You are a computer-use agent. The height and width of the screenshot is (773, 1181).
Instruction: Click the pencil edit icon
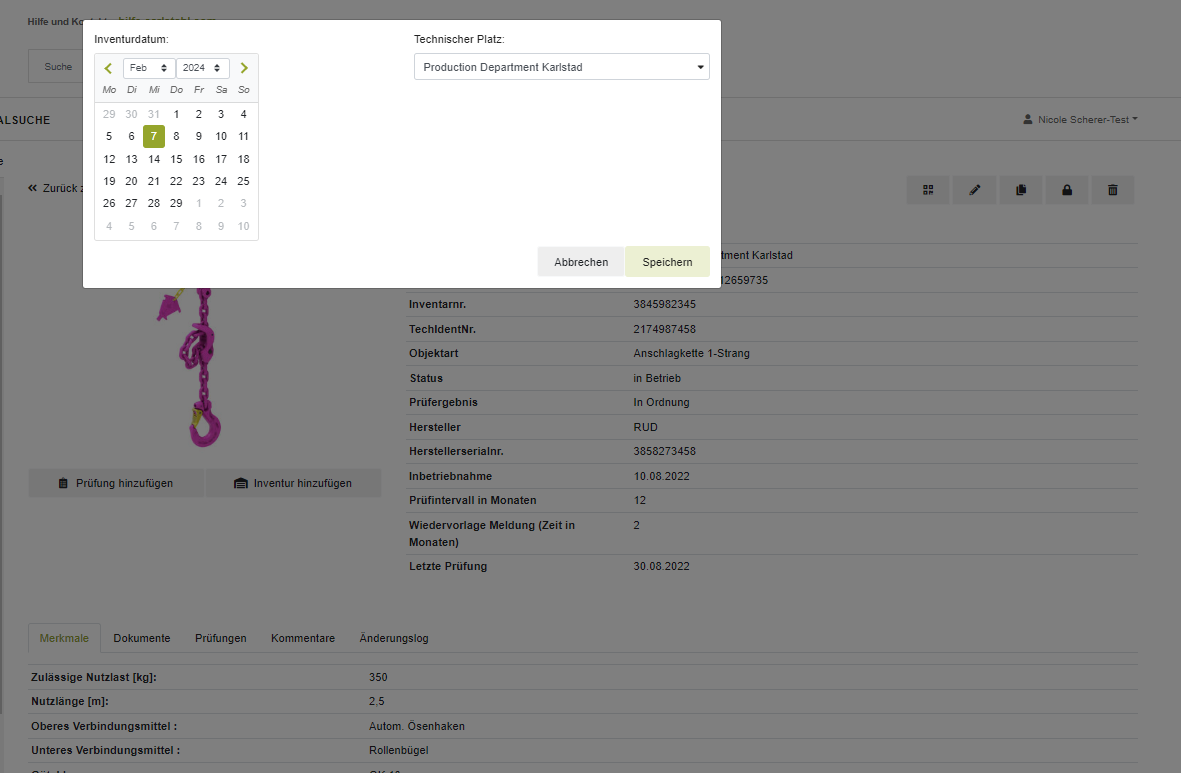(x=975, y=190)
